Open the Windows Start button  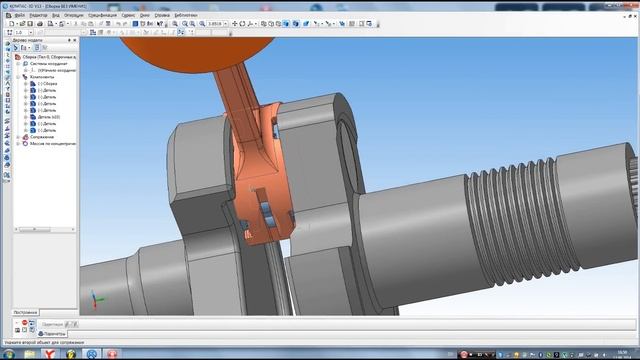9,353
